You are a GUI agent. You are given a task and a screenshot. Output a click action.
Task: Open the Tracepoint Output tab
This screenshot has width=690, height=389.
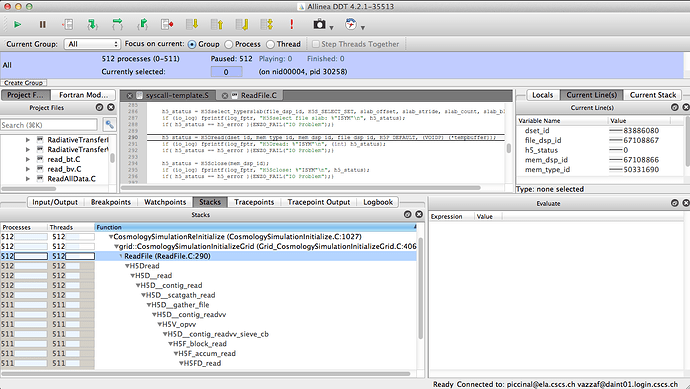tap(319, 202)
